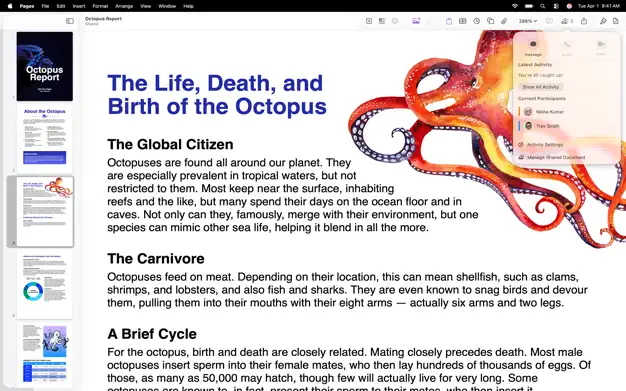Click the Table toolbar icon
Viewport: 626px width, 391px height.
[463, 21]
